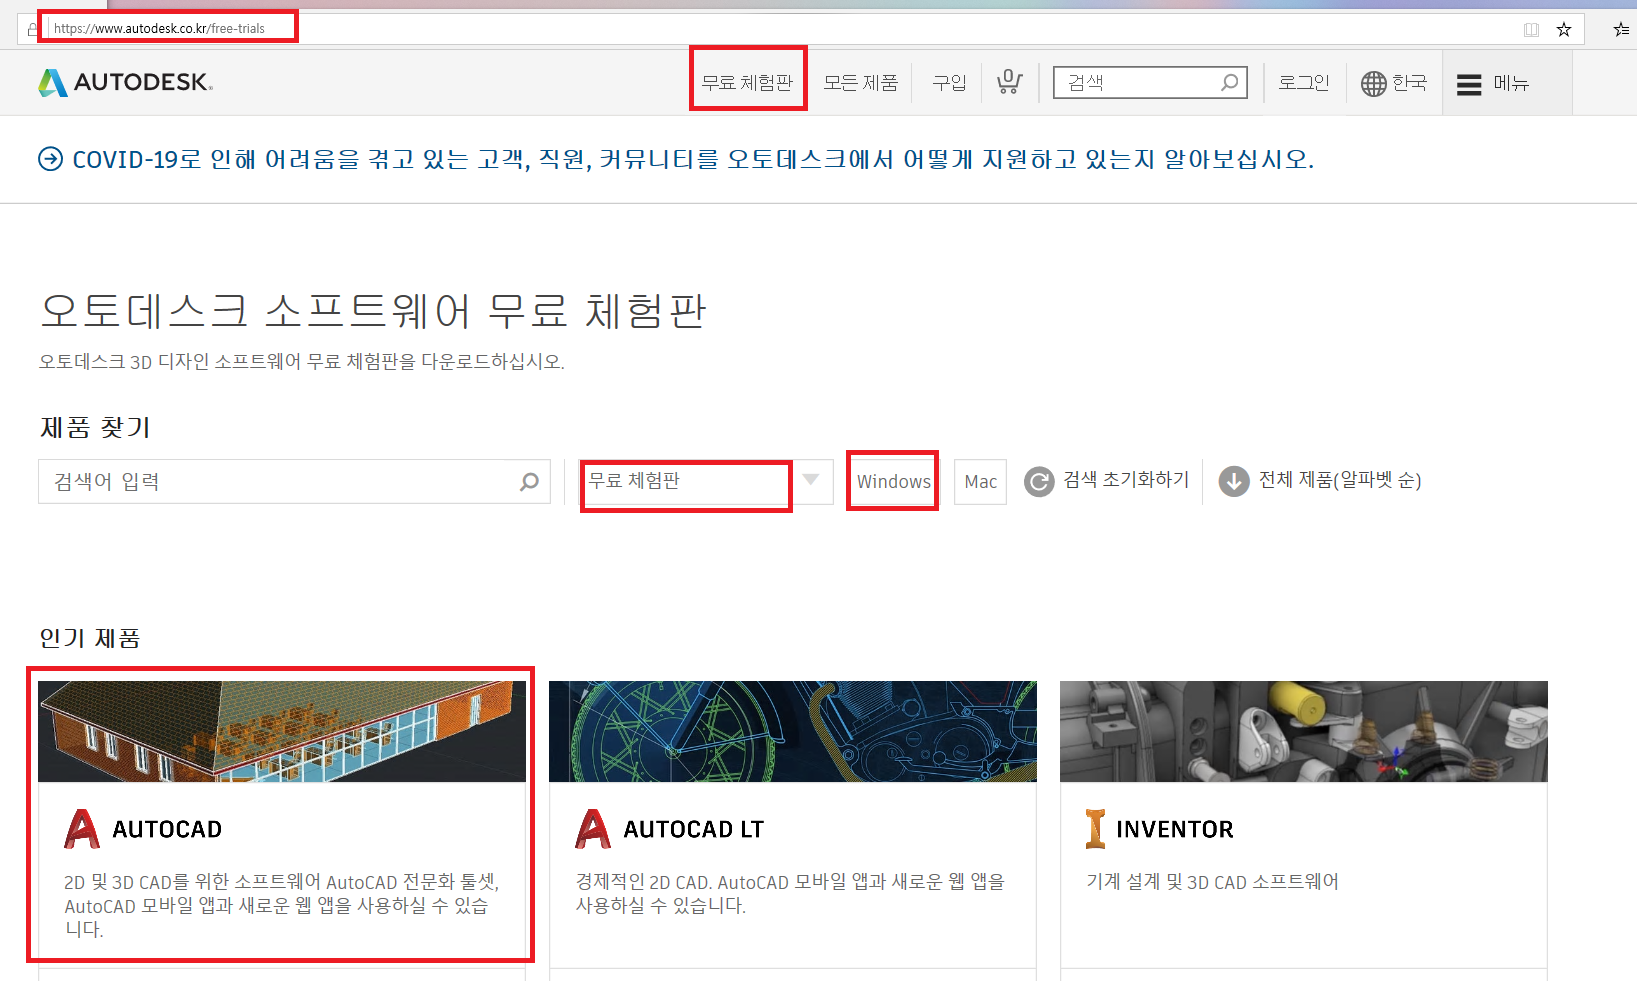The width and height of the screenshot is (1637, 981).
Task: Open the shopping cart icon
Action: tap(1009, 82)
